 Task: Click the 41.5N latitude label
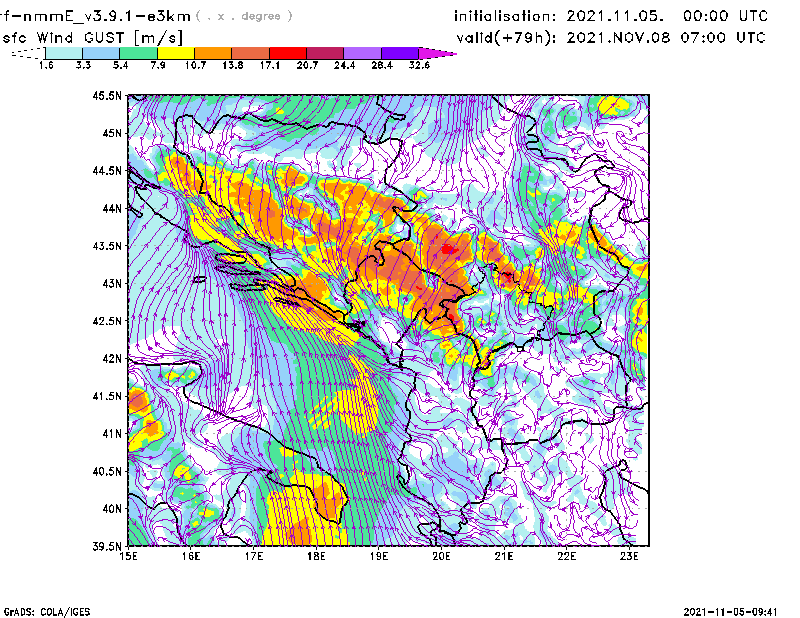click(107, 395)
